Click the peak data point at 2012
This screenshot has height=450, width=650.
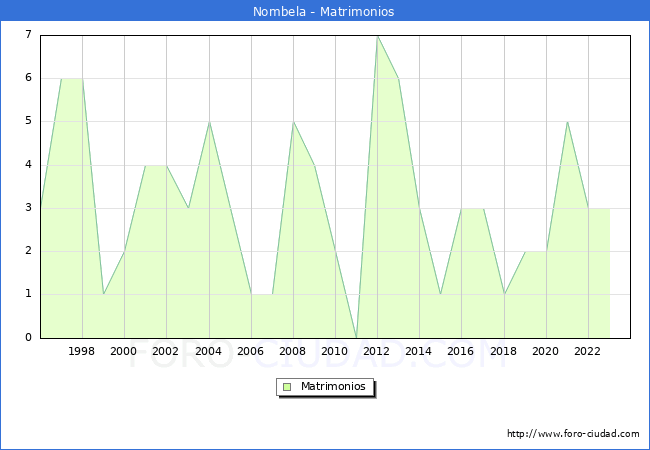[x=377, y=36]
